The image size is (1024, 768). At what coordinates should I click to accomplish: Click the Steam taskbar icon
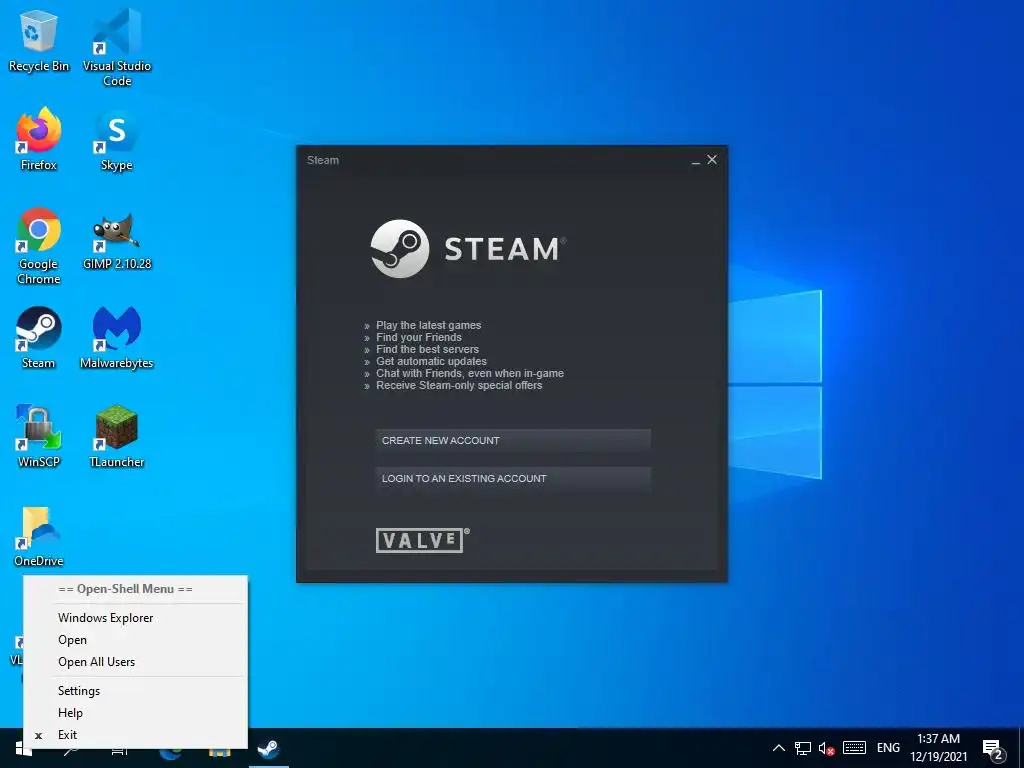point(268,748)
